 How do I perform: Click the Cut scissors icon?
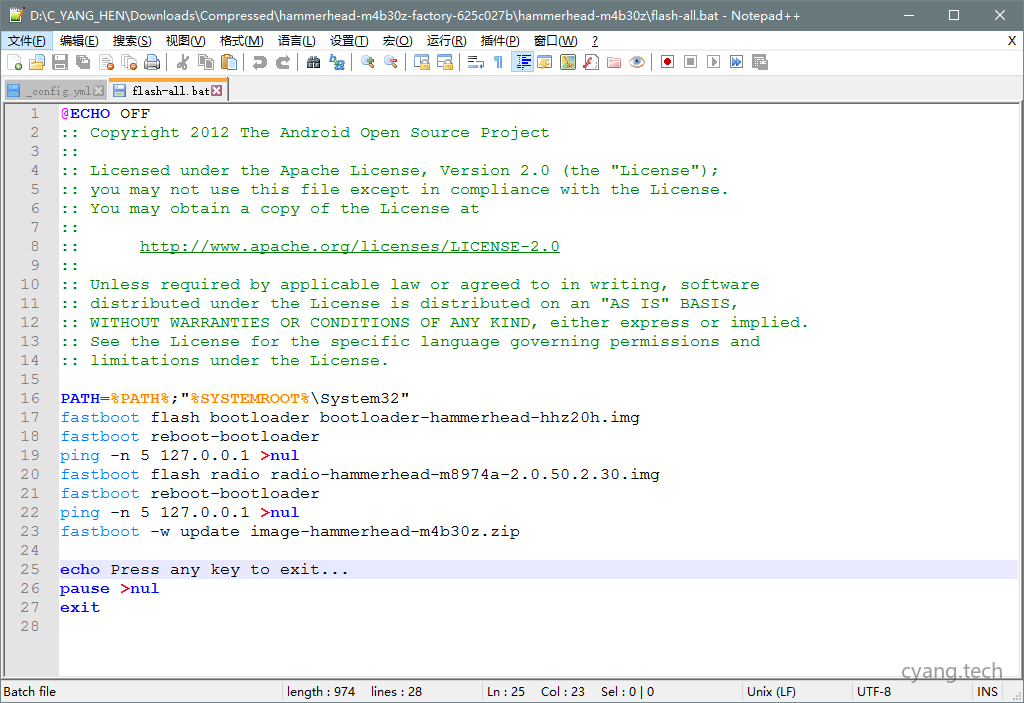click(183, 62)
